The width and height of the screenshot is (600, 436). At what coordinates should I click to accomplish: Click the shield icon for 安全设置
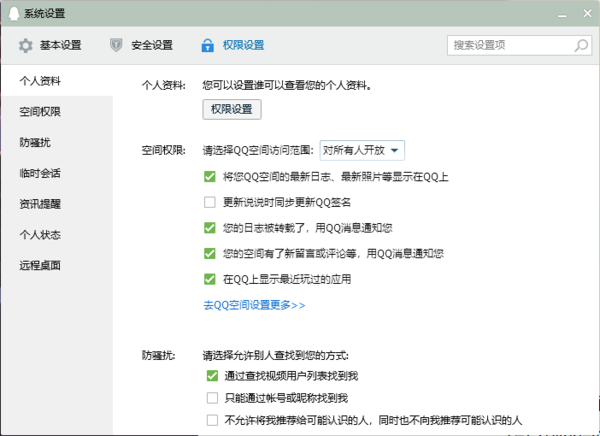click(116, 45)
